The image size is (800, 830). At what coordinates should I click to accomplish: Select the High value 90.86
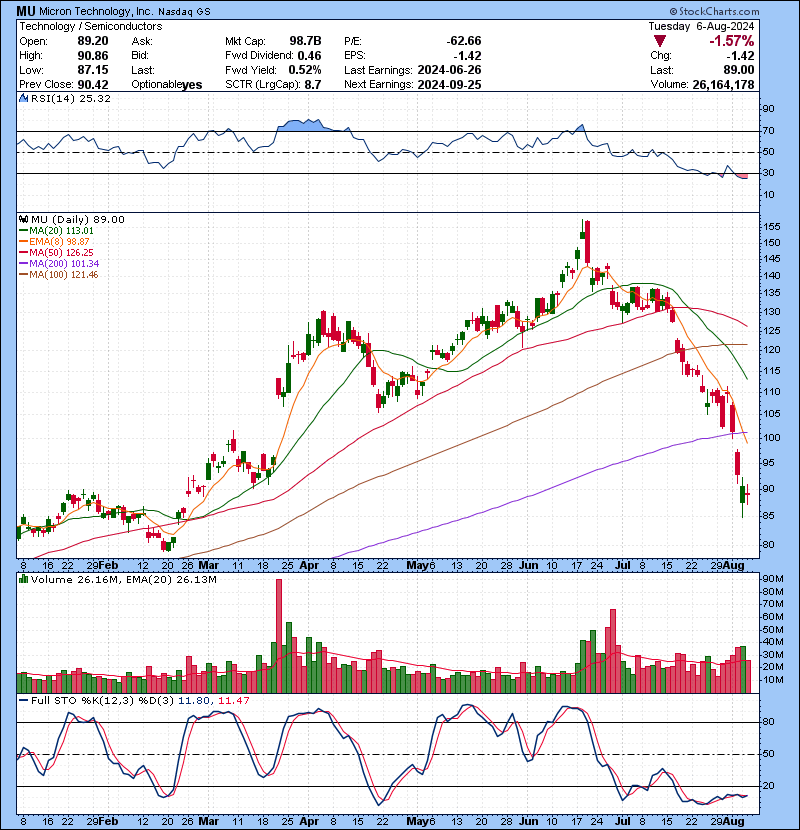[x=93, y=56]
